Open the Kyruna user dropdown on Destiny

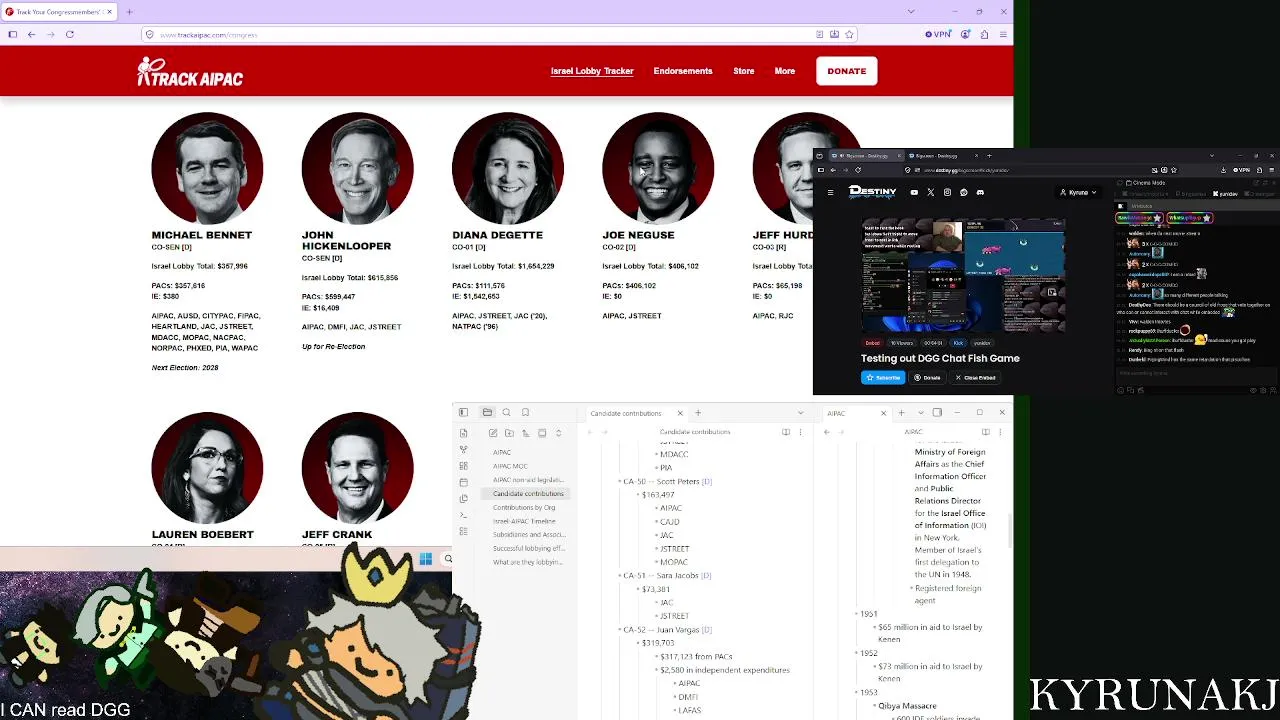pyautogui.click(x=1079, y=192)
